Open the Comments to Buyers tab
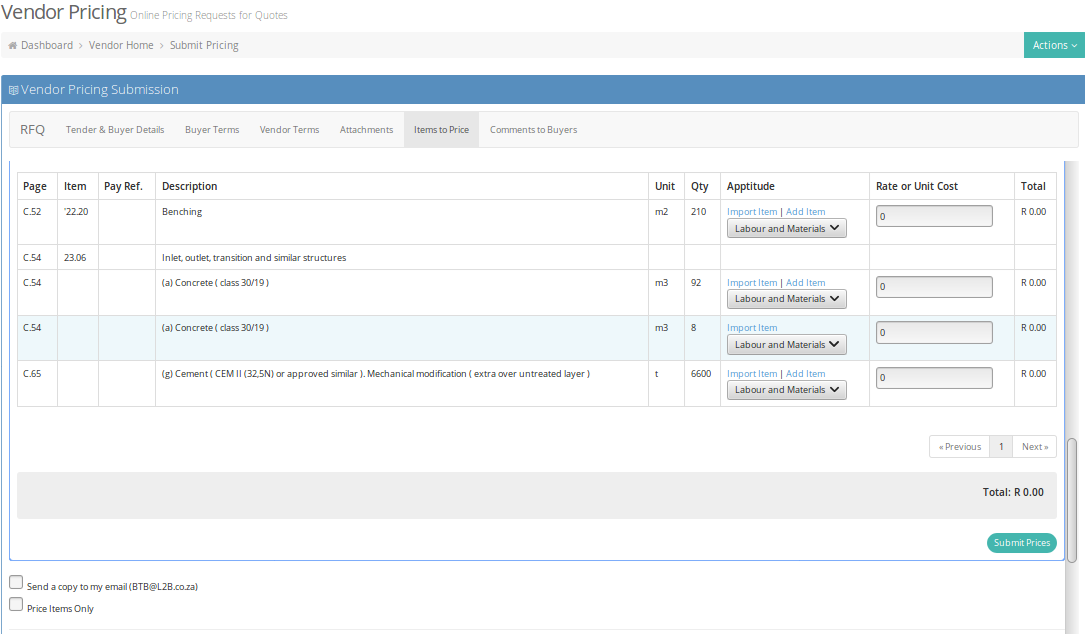1085x634 pixels. (x=534, y=129)
